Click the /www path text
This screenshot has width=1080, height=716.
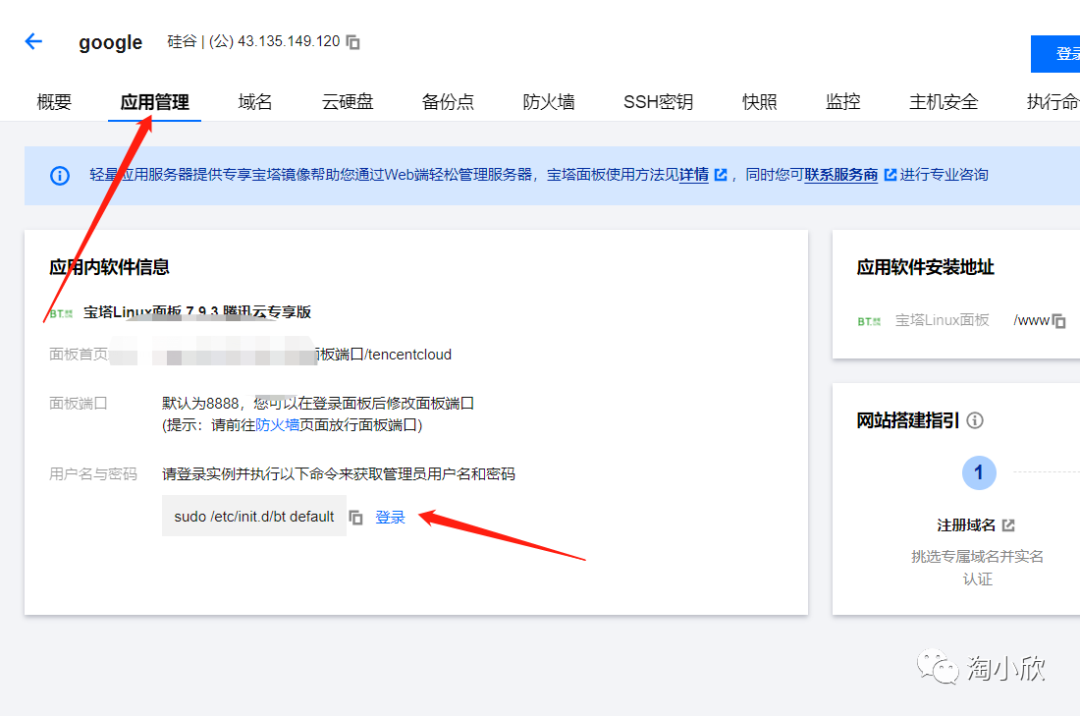coord(1031,320)
